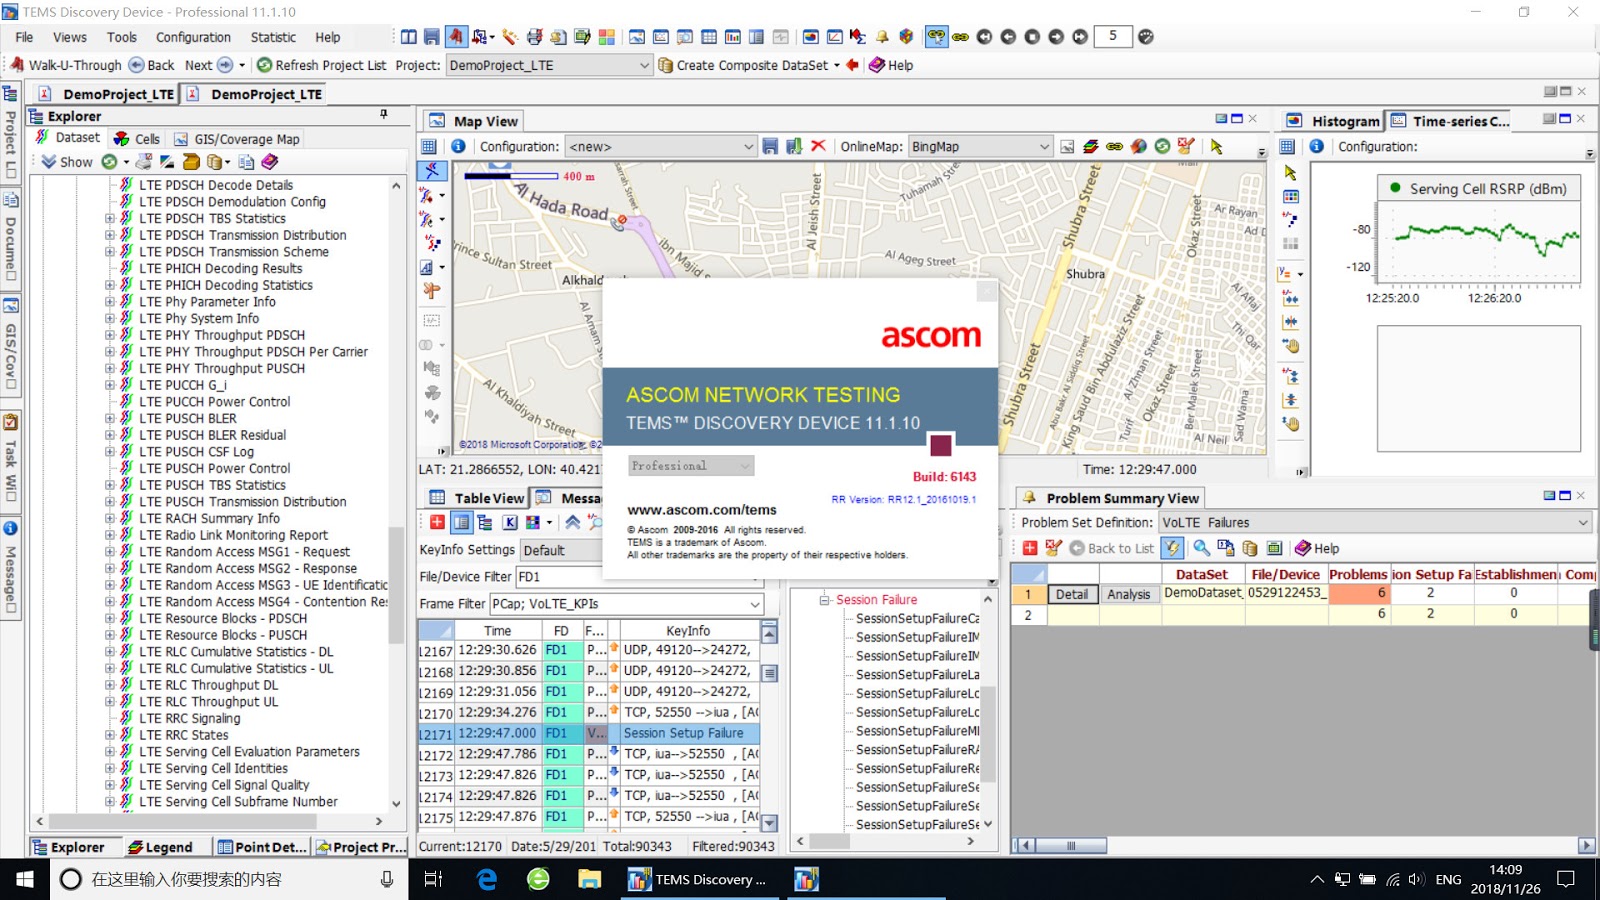1600x900 pixels.
Task: Click the Detail button in row 1
Action: [x=1072, y=594]
